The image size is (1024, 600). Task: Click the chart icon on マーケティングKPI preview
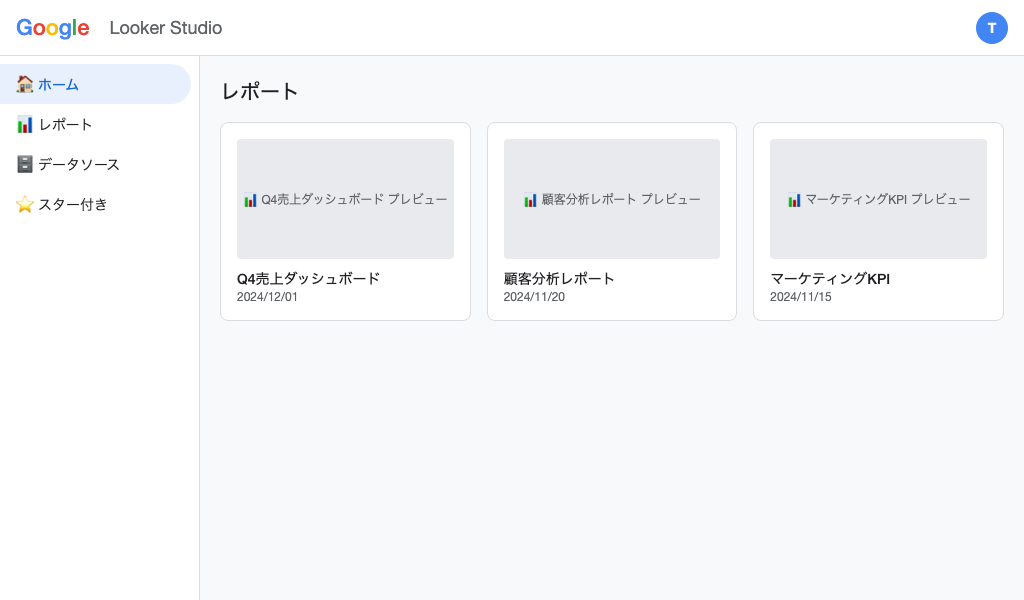click(x=796, y=199)
